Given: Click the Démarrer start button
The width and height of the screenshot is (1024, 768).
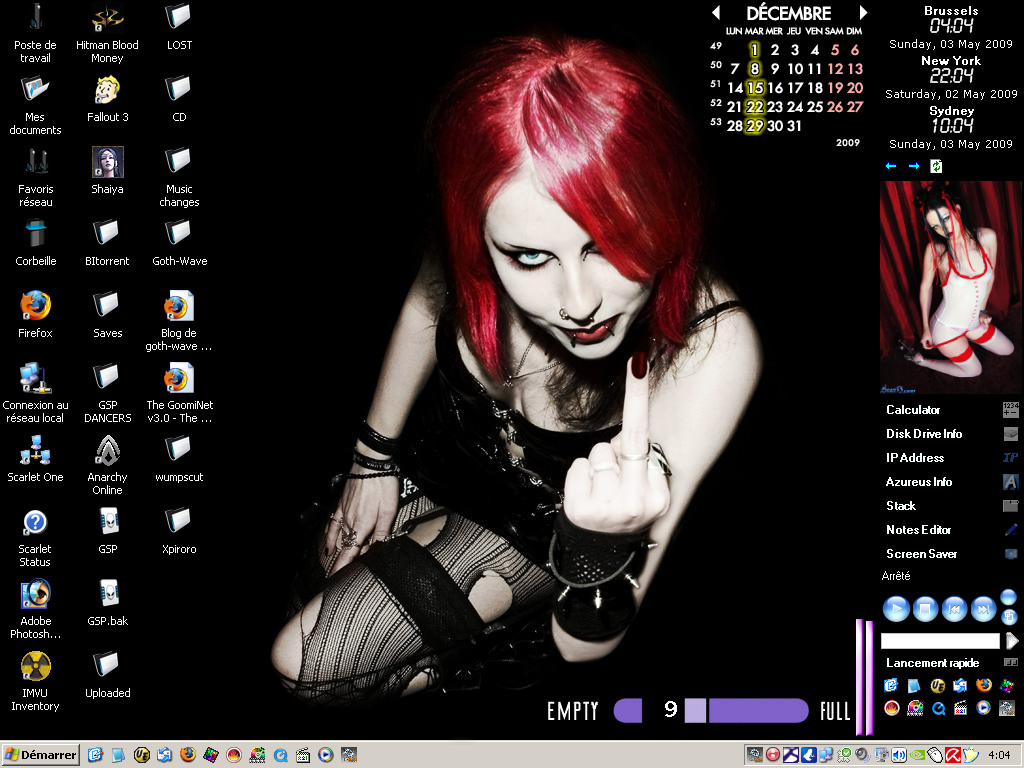Looking at the screenshot, I should (41, 755).
